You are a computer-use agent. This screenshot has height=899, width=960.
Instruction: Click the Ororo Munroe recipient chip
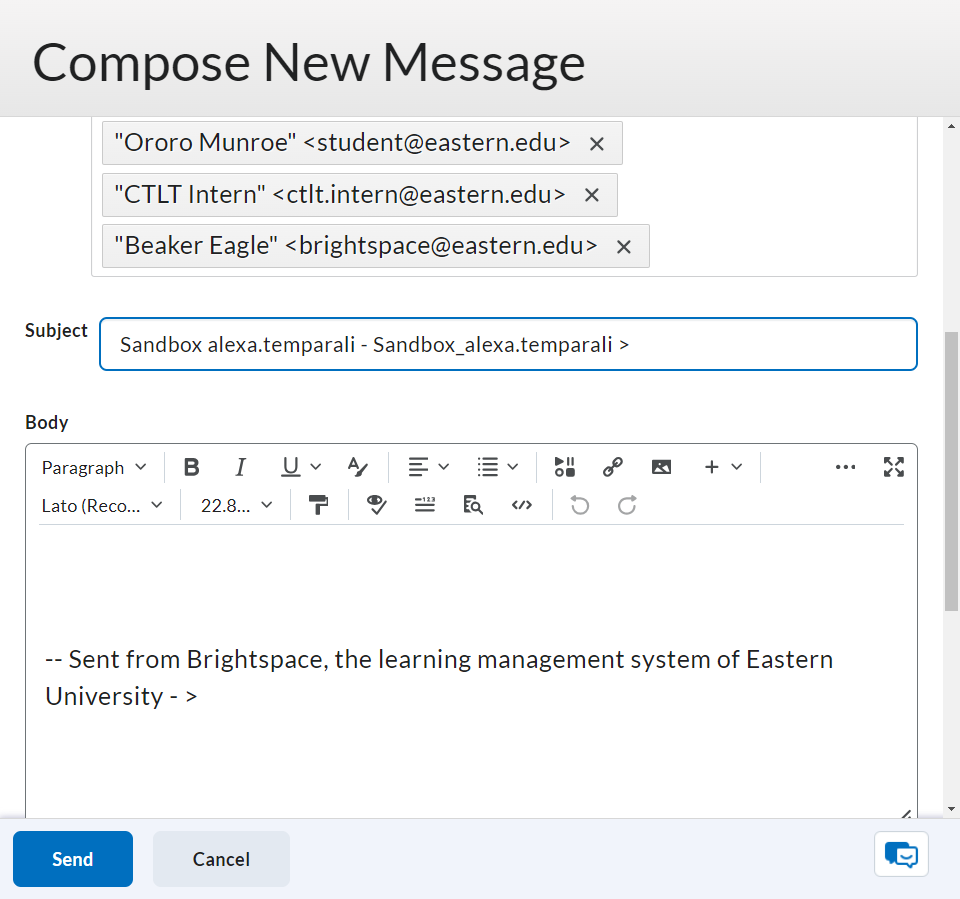point(362,143)
